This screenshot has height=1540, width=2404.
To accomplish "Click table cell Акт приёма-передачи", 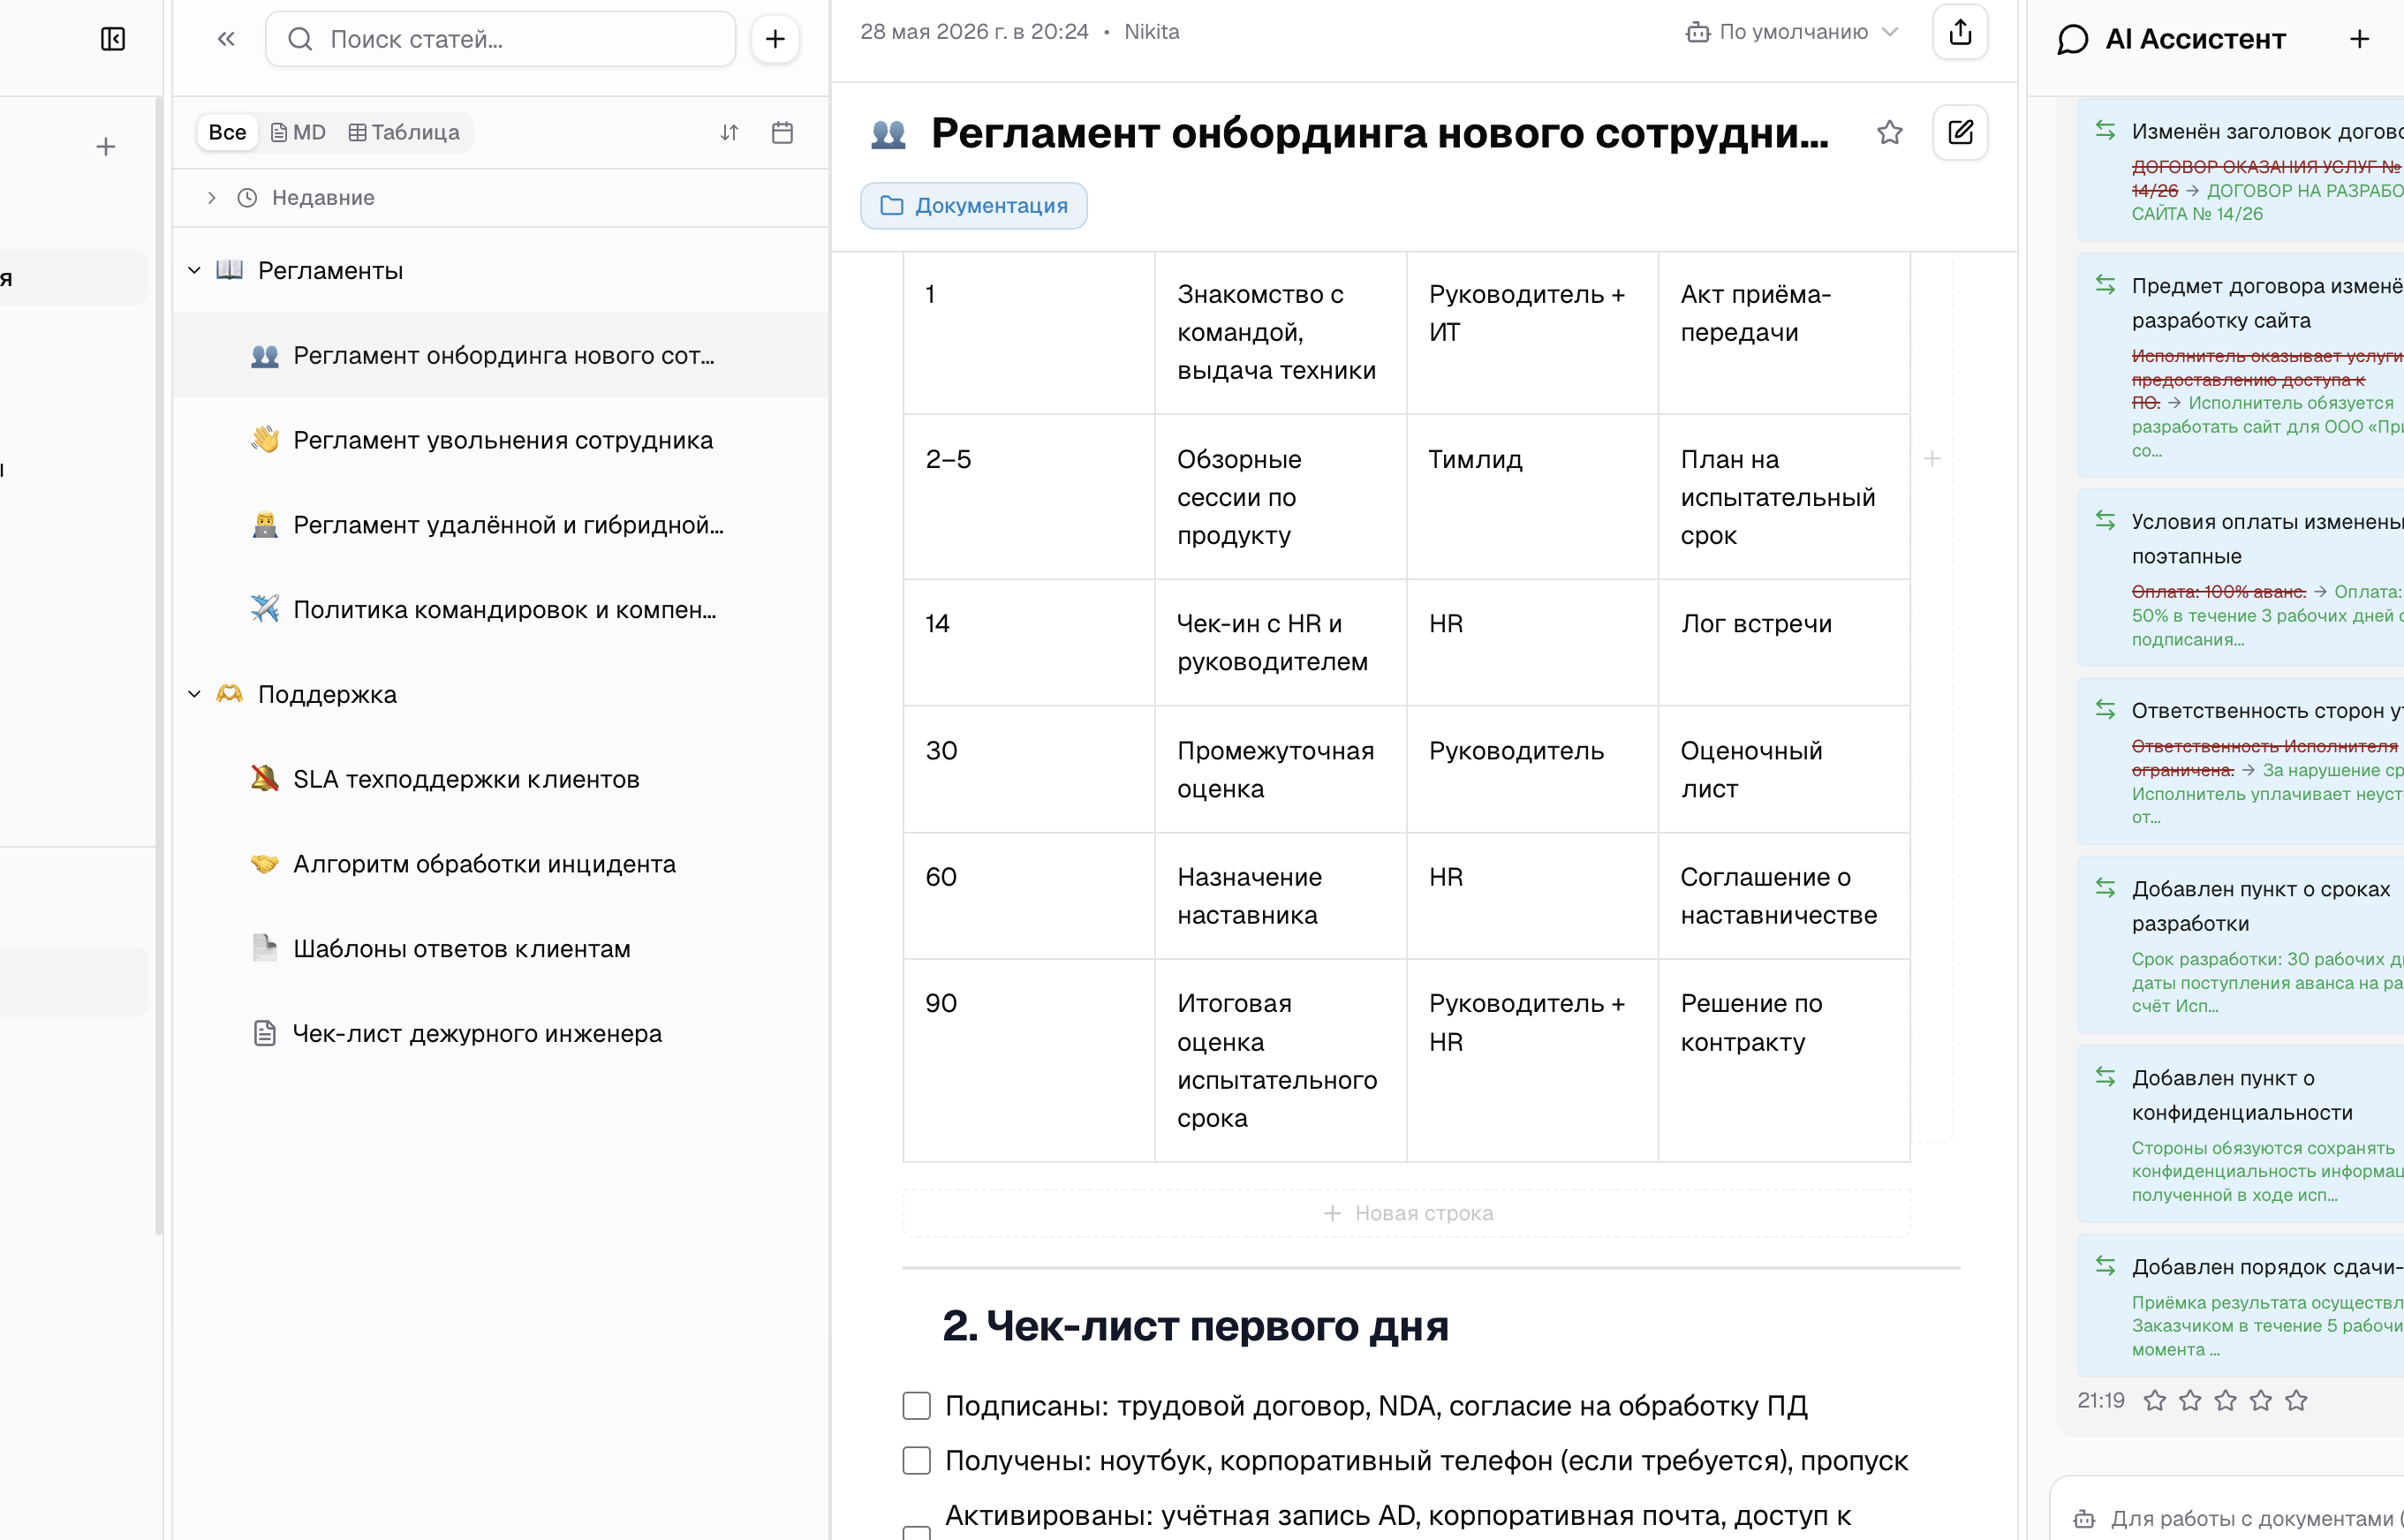I will click(1784, 333).
